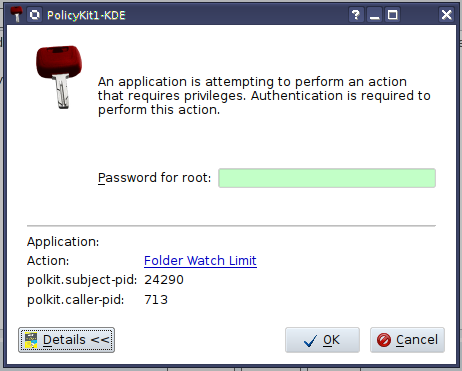This screenshot has width=462, height=371.
Task: Cancel the authentication request
Action: [407, 340]
